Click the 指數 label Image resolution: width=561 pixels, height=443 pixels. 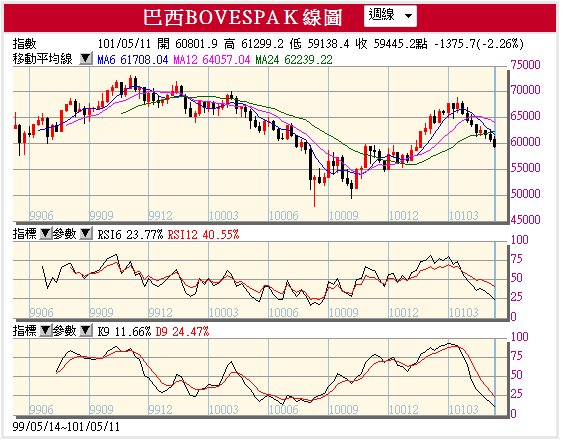click(25, 44)
